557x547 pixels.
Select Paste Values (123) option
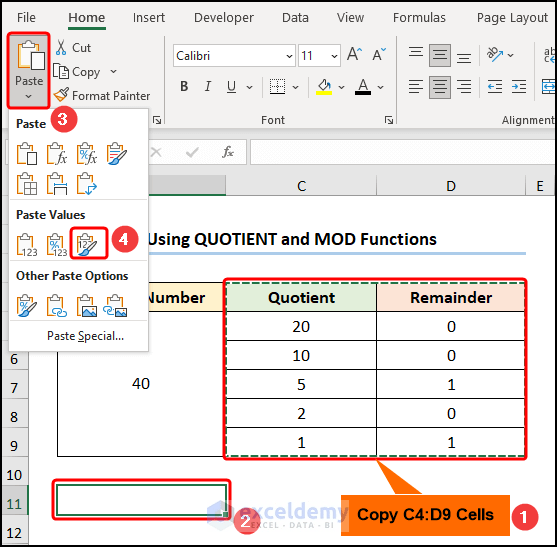[27, 245]
